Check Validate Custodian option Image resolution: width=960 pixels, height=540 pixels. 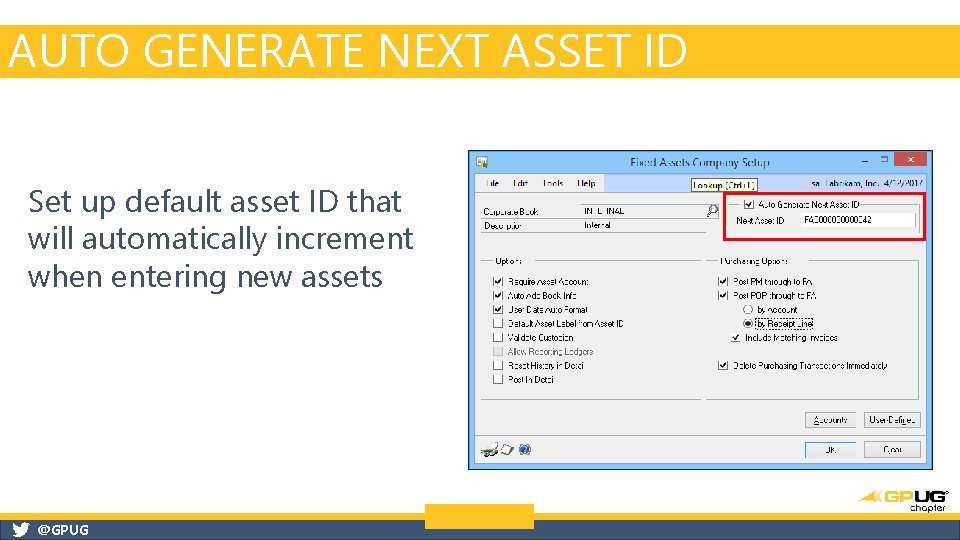point(498,337)
